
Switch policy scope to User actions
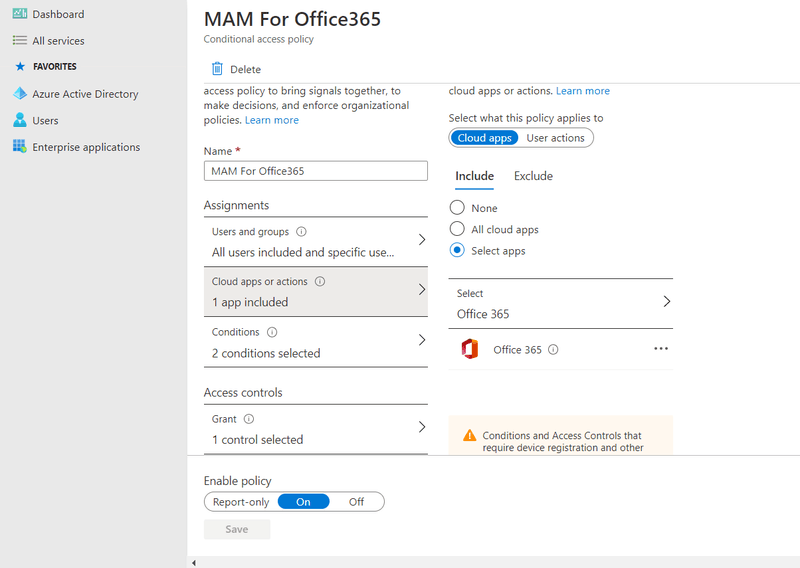(555, 138)
